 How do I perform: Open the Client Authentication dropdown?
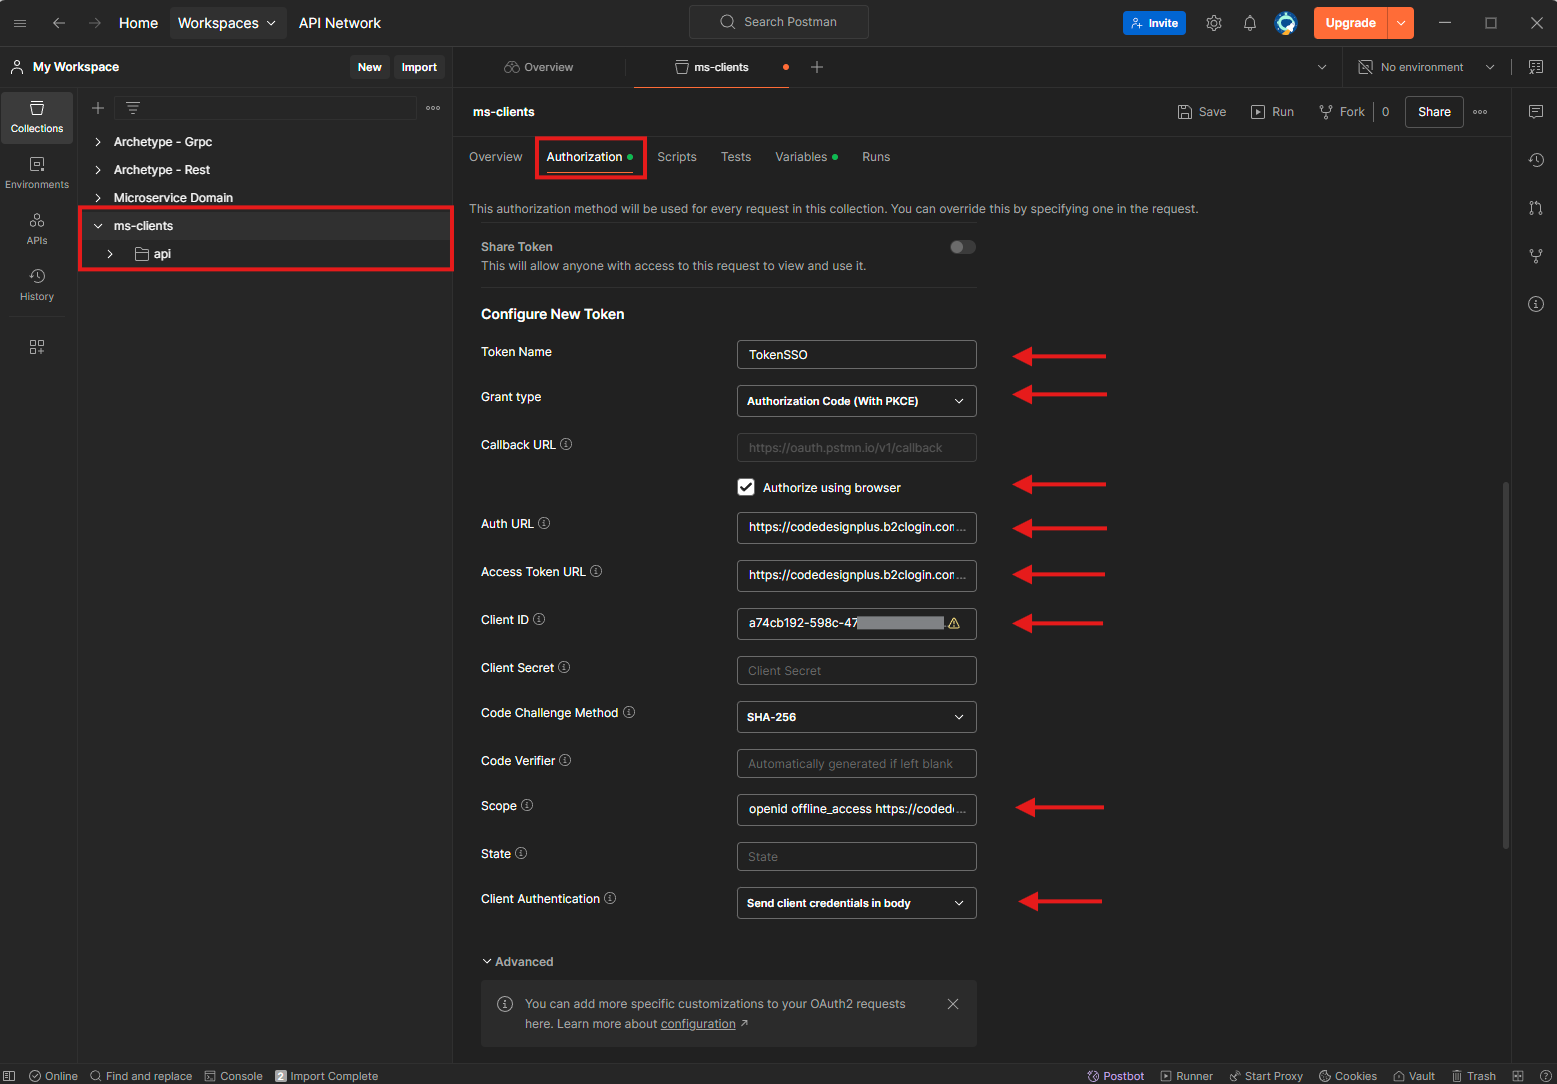tap(856, 903)
